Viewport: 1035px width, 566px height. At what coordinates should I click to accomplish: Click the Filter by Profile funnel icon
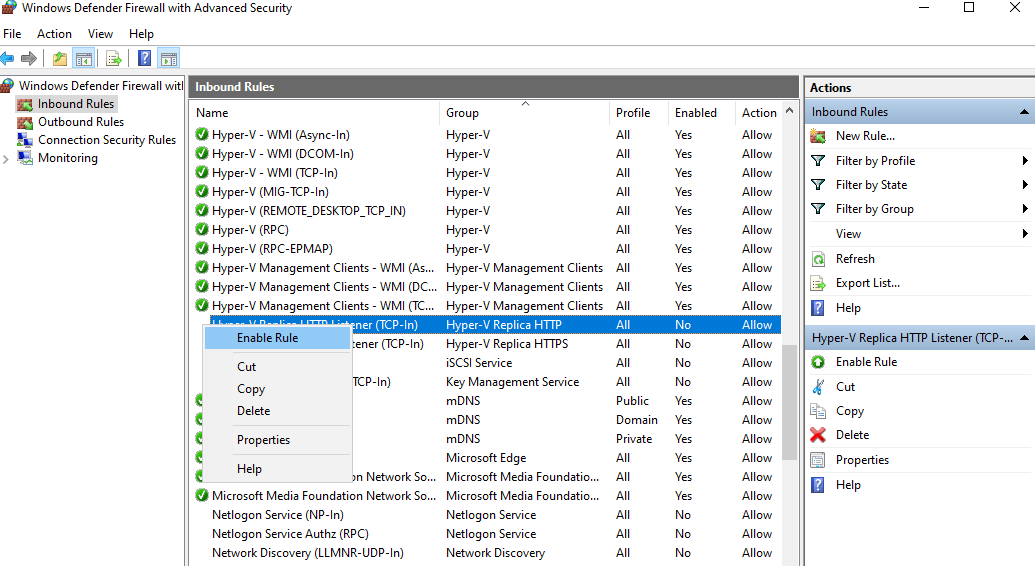point(818,160)
